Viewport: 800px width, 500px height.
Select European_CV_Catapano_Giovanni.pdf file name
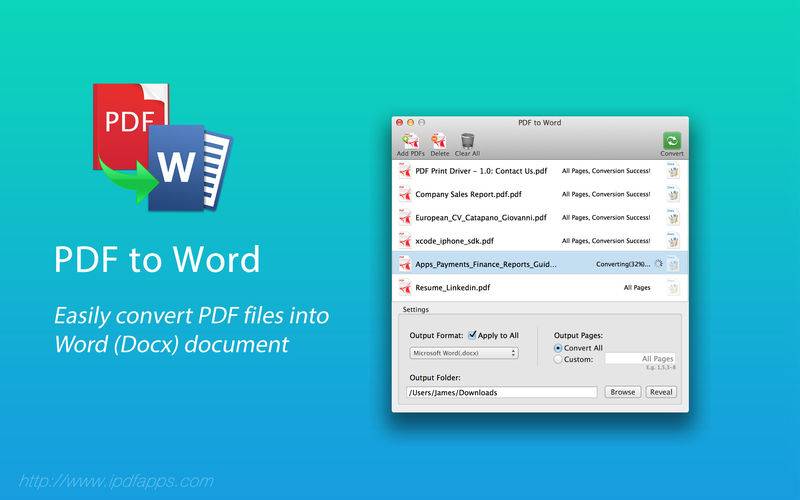pos(481,218)
